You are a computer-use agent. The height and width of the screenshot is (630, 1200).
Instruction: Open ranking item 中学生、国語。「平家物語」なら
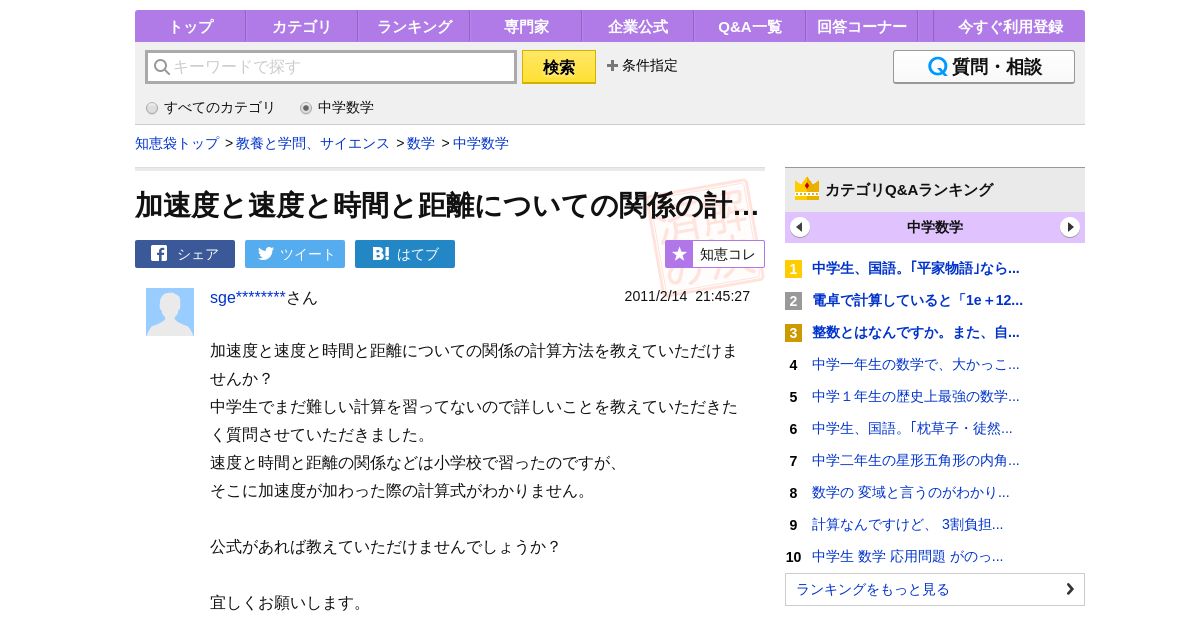coord(916,268)
